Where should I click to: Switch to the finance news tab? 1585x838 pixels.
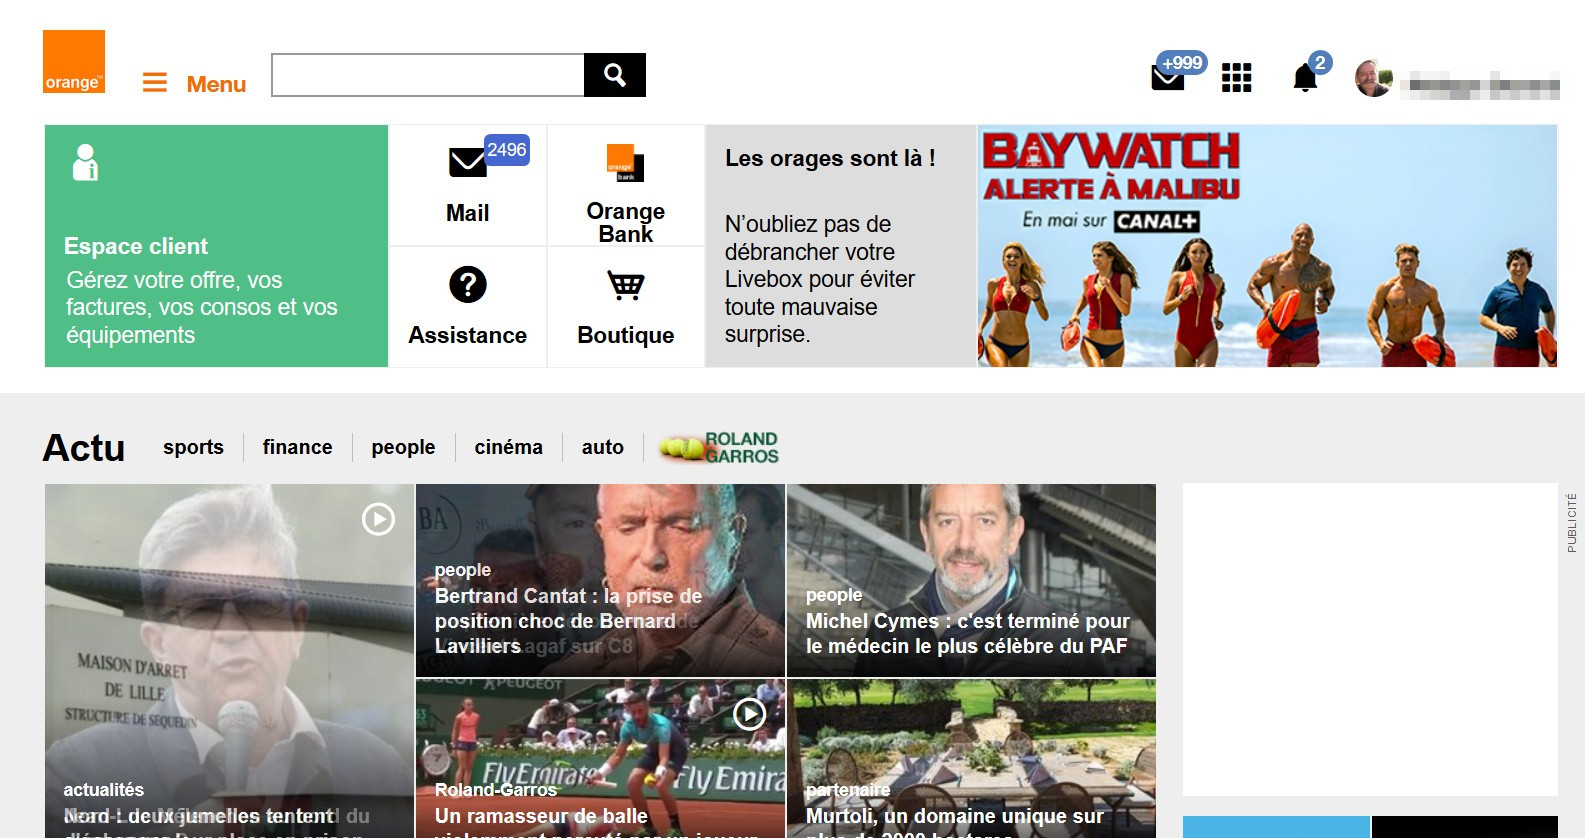tap(297, 447)
